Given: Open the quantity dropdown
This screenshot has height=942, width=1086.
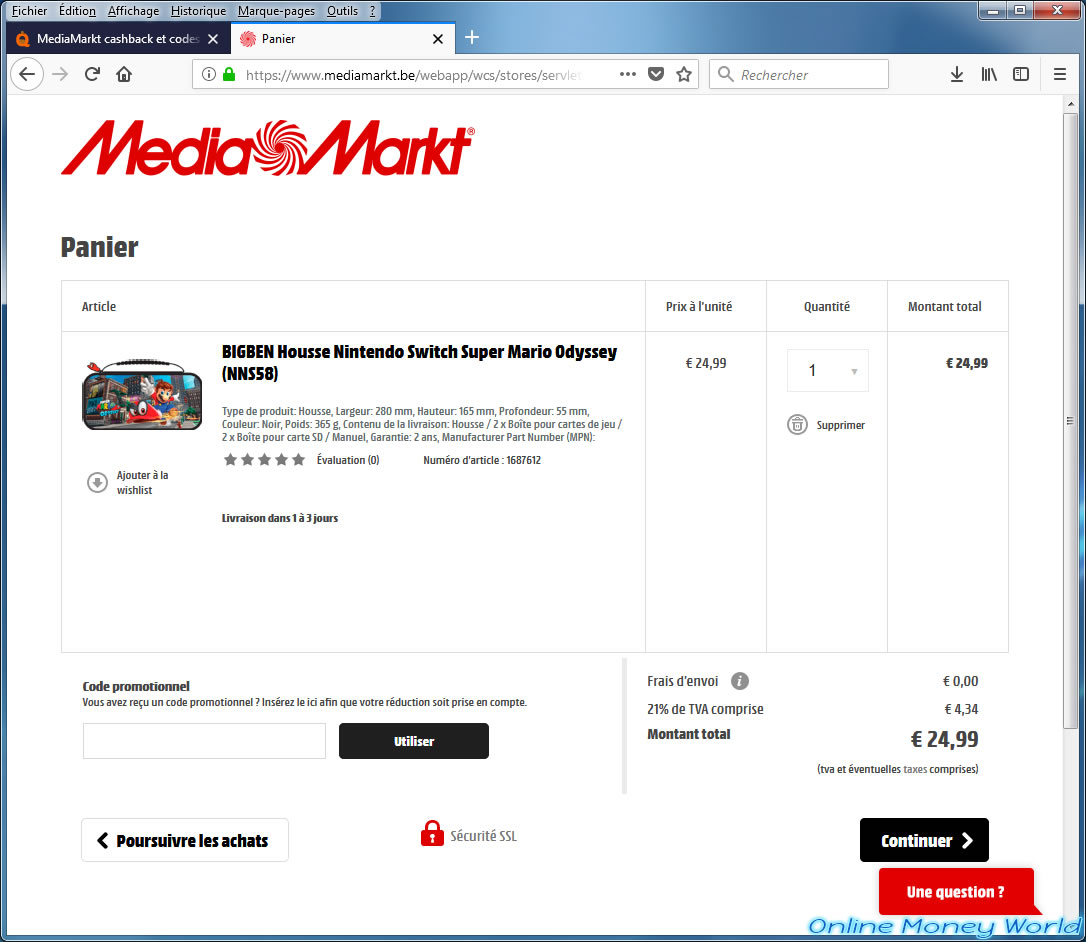Looking at the screenshot, I should pyautogui.click(x=828, y=371).
